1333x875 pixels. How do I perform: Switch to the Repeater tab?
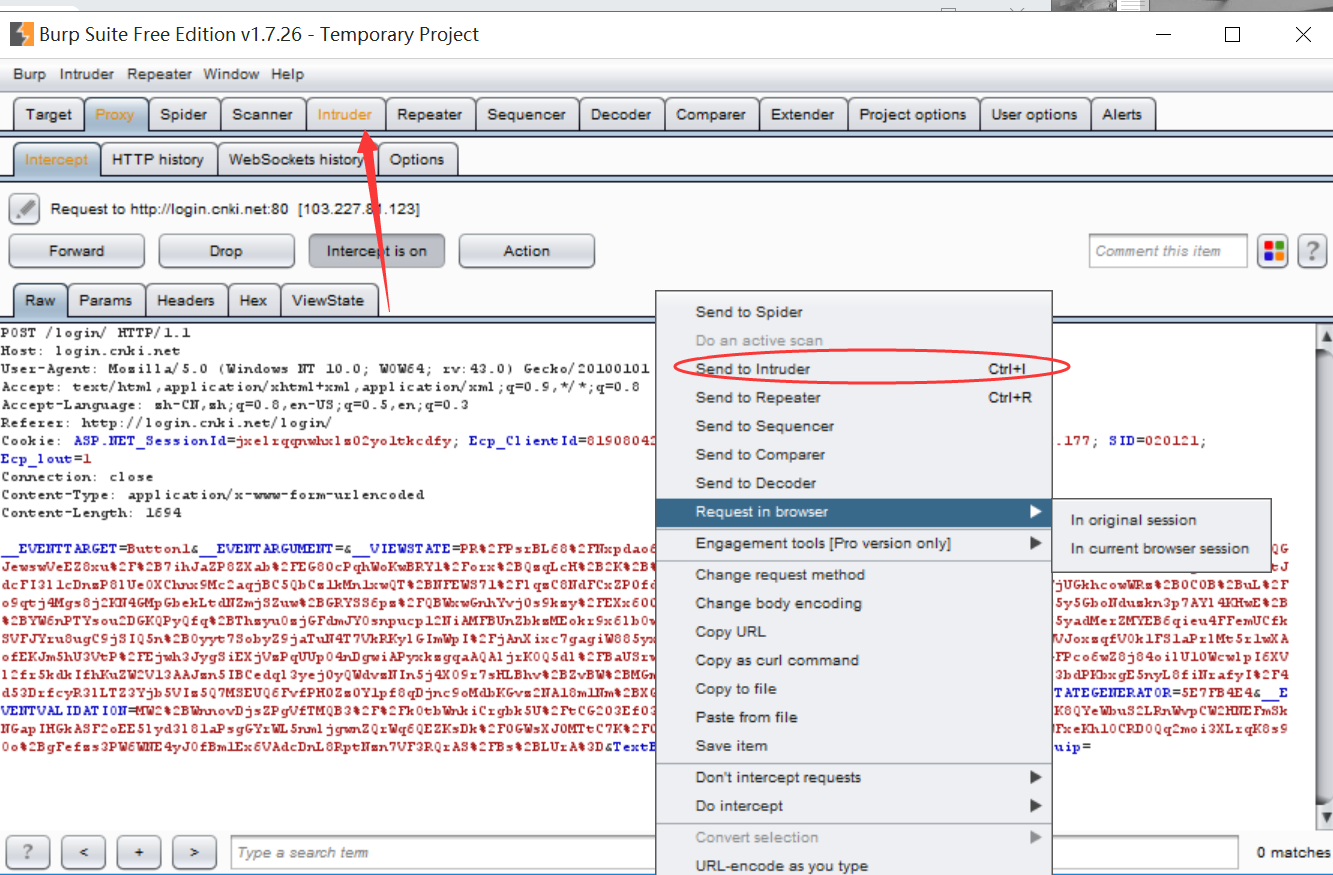[x=430, y=114]
